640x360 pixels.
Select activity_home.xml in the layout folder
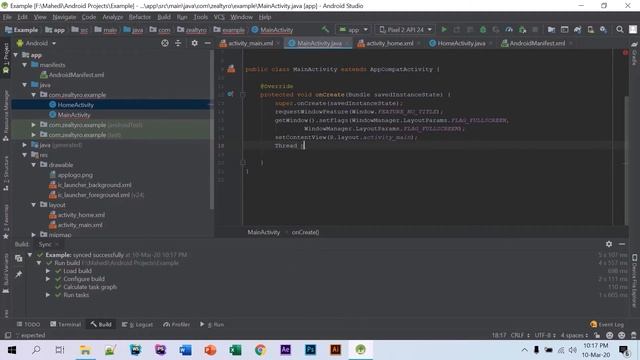click(81, 215)
